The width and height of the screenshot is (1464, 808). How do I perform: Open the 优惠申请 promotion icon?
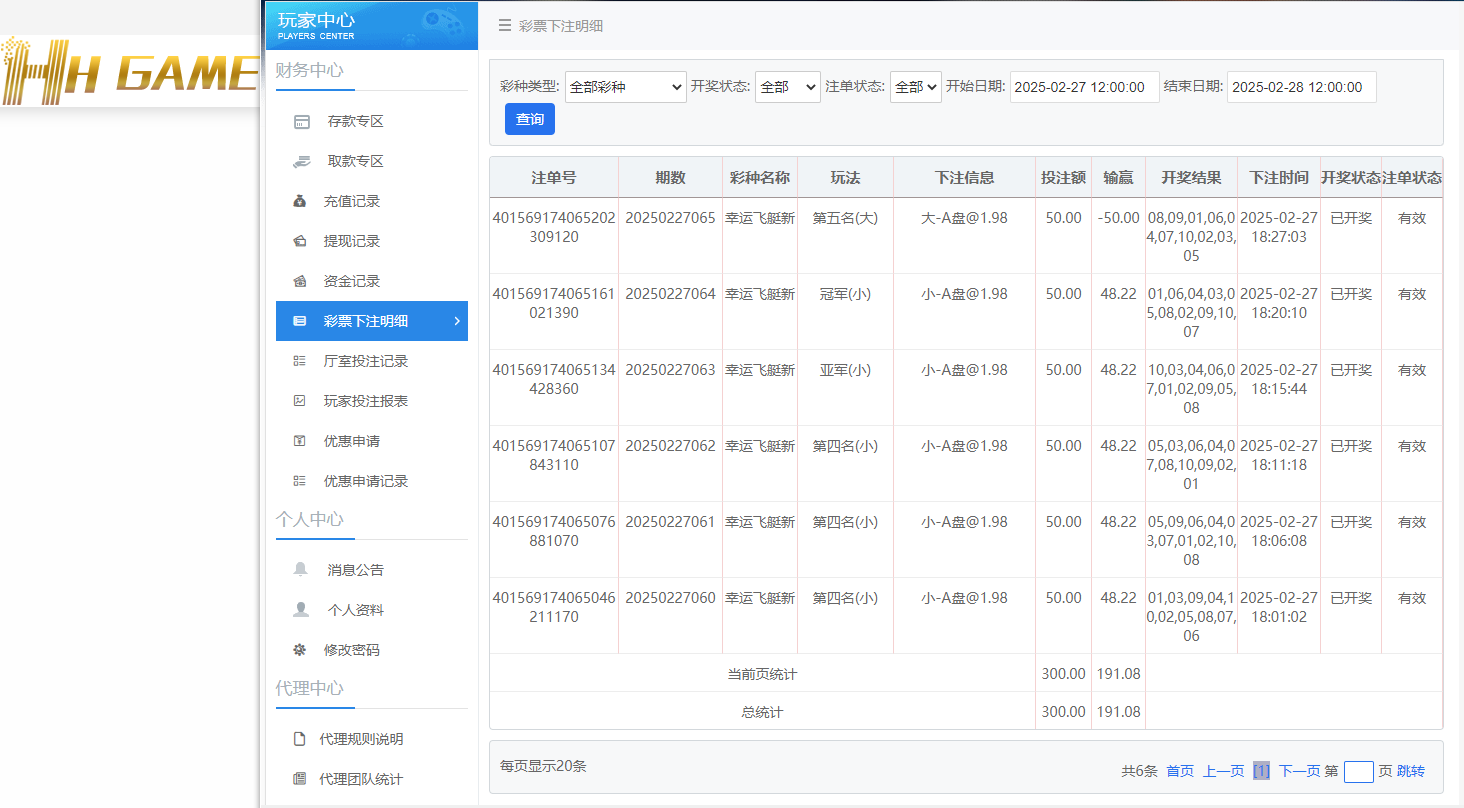coord(301,441)
